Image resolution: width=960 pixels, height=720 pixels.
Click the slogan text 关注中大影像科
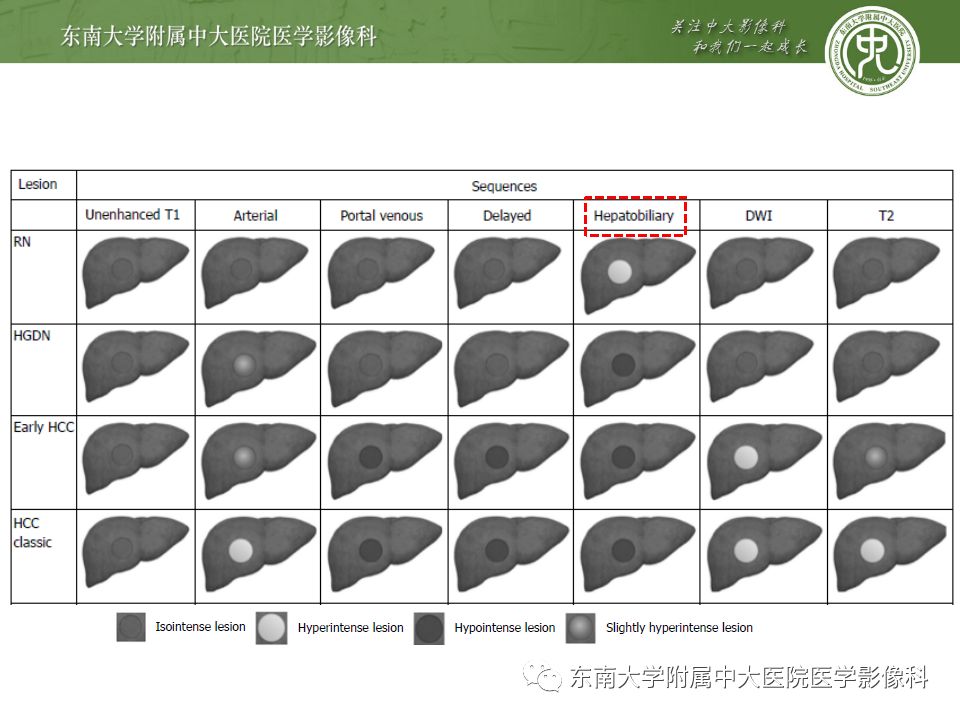pyautogui.click(x=727, y=26)
